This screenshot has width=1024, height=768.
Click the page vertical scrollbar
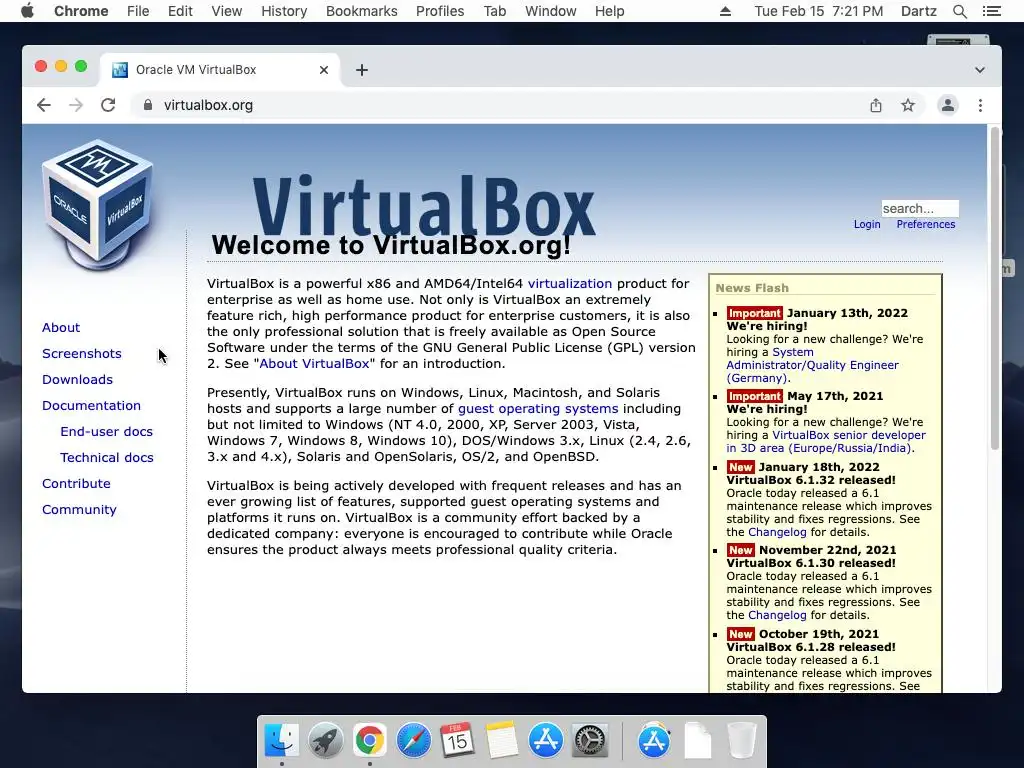tap(995, 287)
